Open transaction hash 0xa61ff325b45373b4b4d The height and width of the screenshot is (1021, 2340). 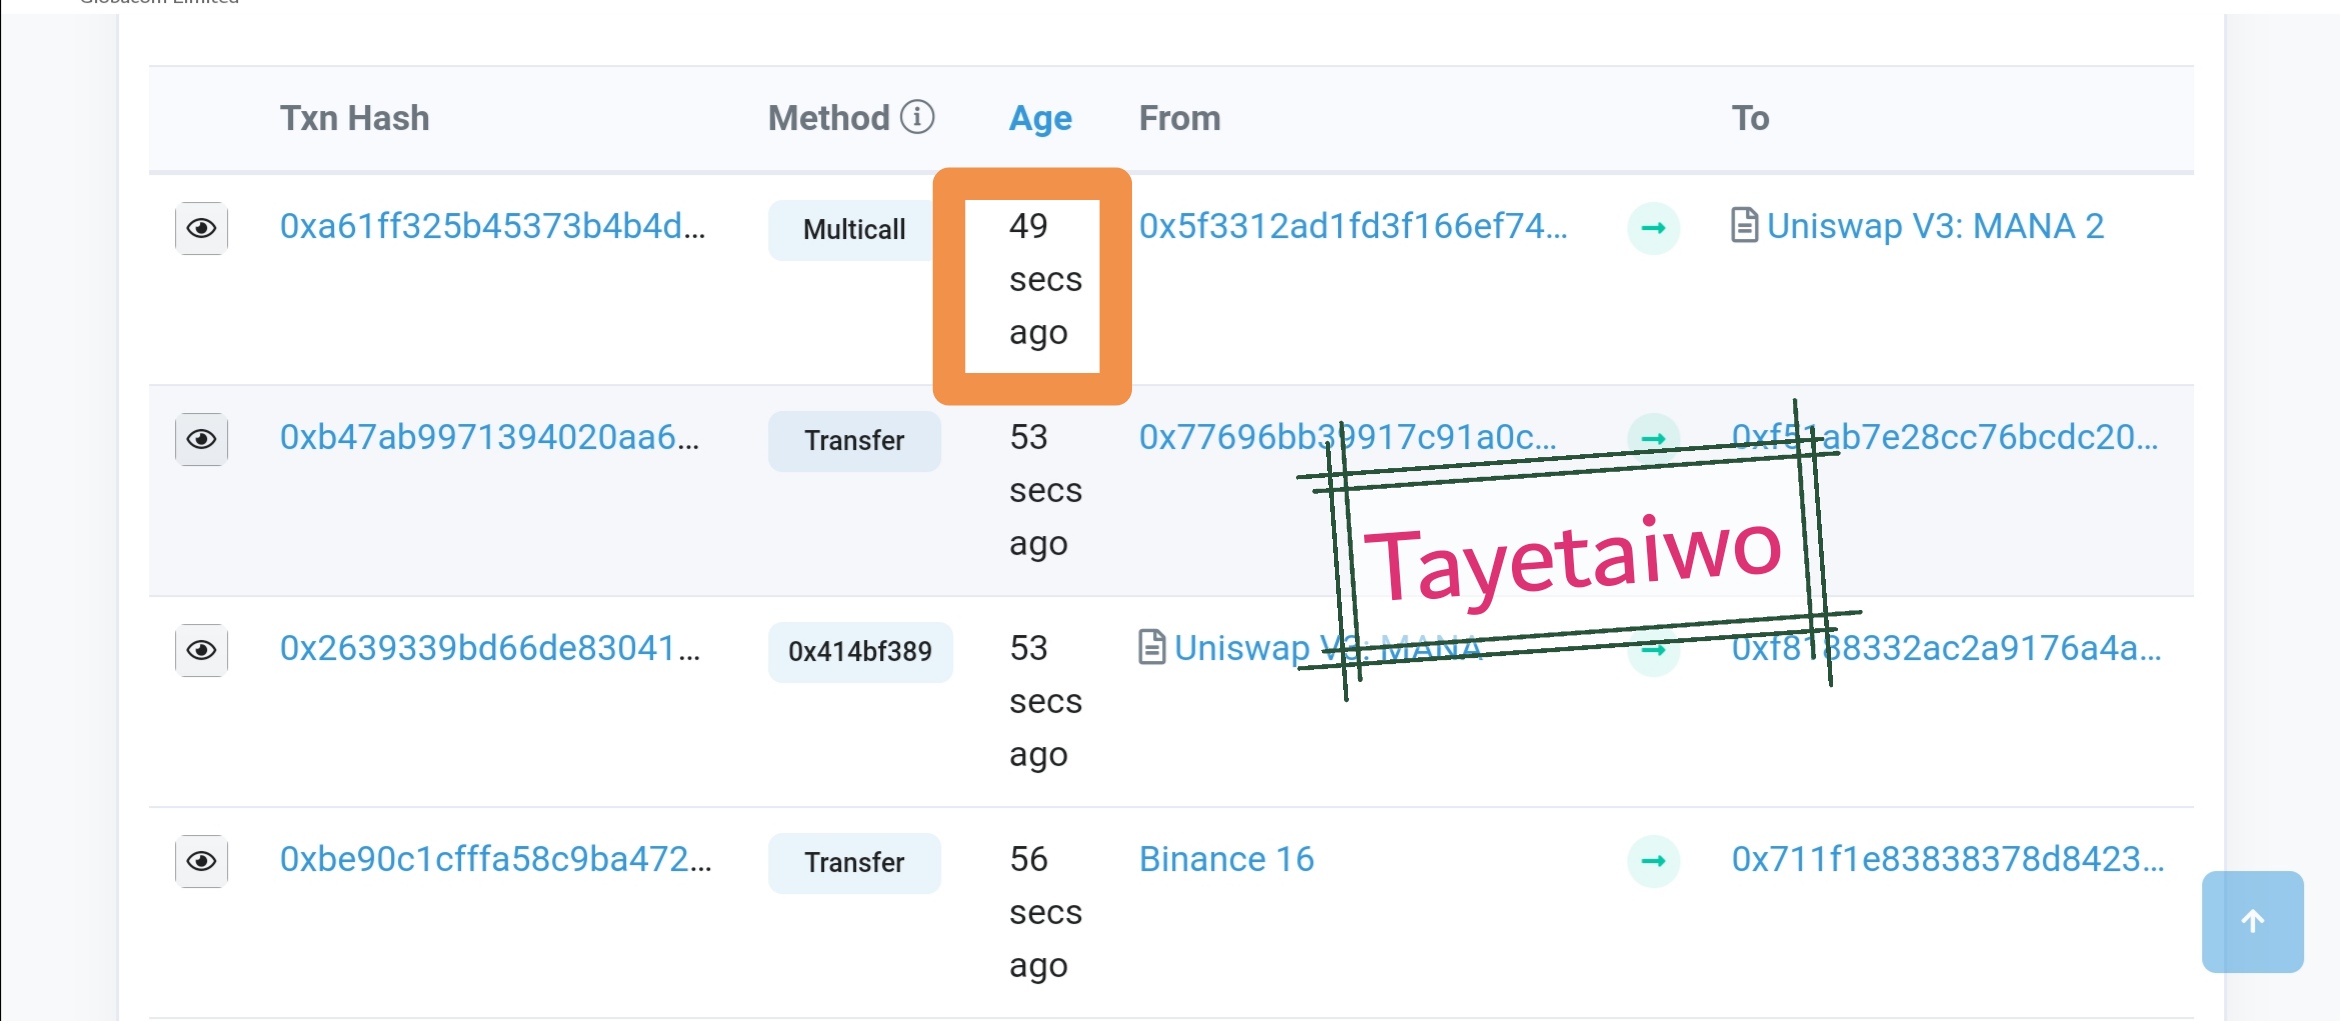(492, 227)
